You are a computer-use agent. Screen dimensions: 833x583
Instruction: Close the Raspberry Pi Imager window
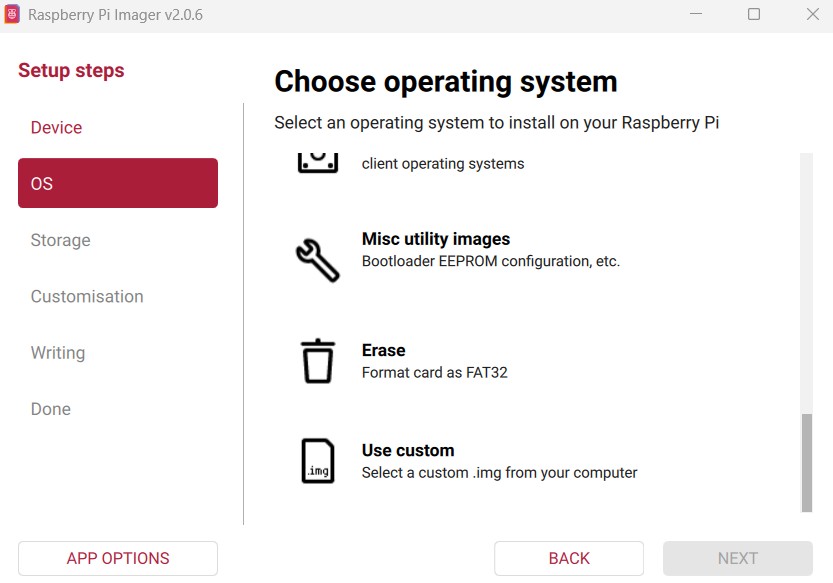coord(811,15)
